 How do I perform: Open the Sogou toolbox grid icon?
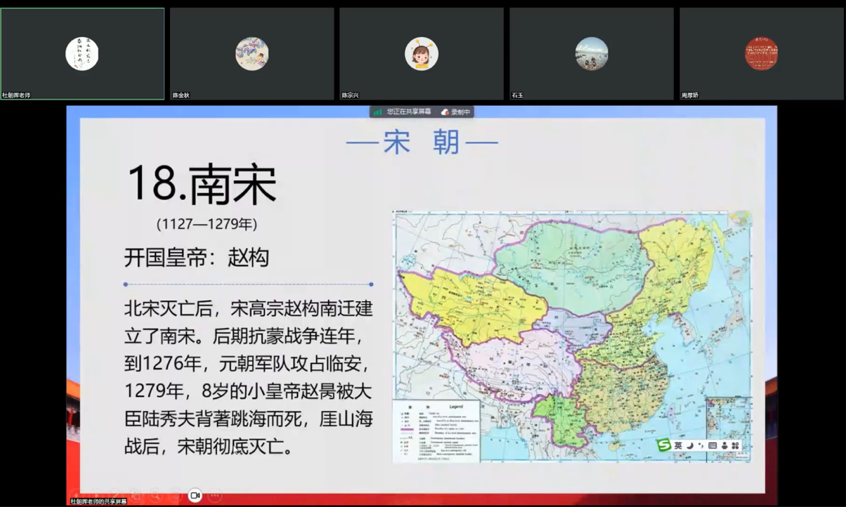(x=736, y=446)
